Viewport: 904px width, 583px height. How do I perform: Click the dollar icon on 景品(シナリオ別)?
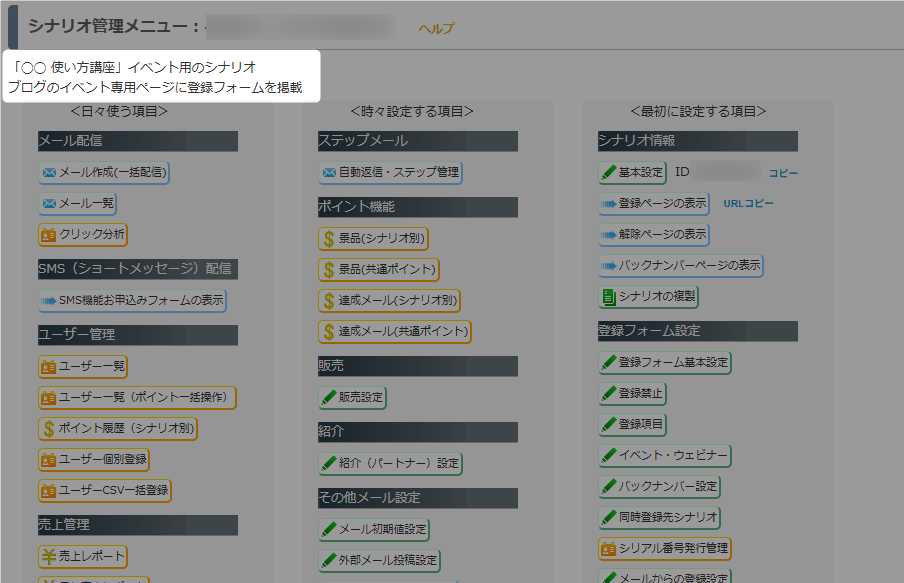[328, 239]
